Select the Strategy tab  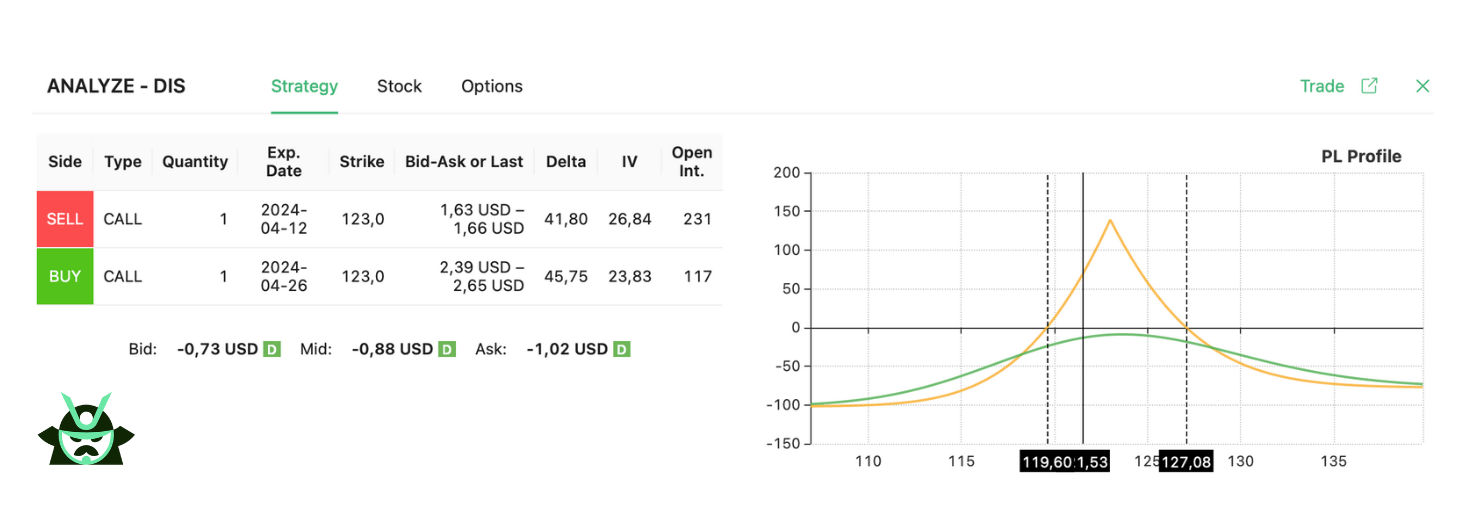304,86
